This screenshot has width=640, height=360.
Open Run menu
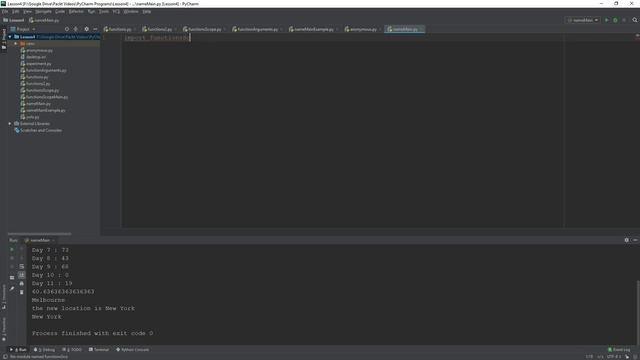point(91,11)
